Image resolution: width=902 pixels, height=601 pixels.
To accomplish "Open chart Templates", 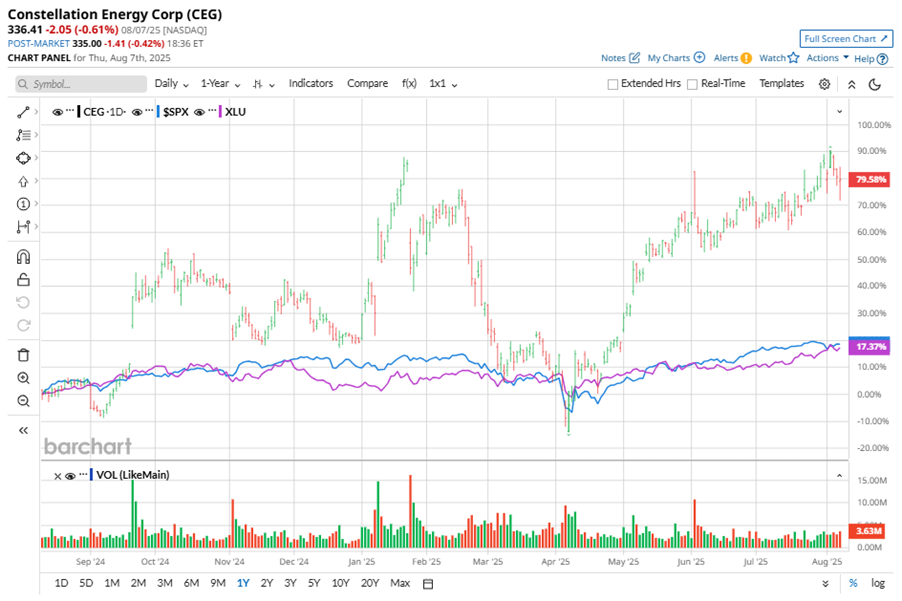I will [781, 83].
